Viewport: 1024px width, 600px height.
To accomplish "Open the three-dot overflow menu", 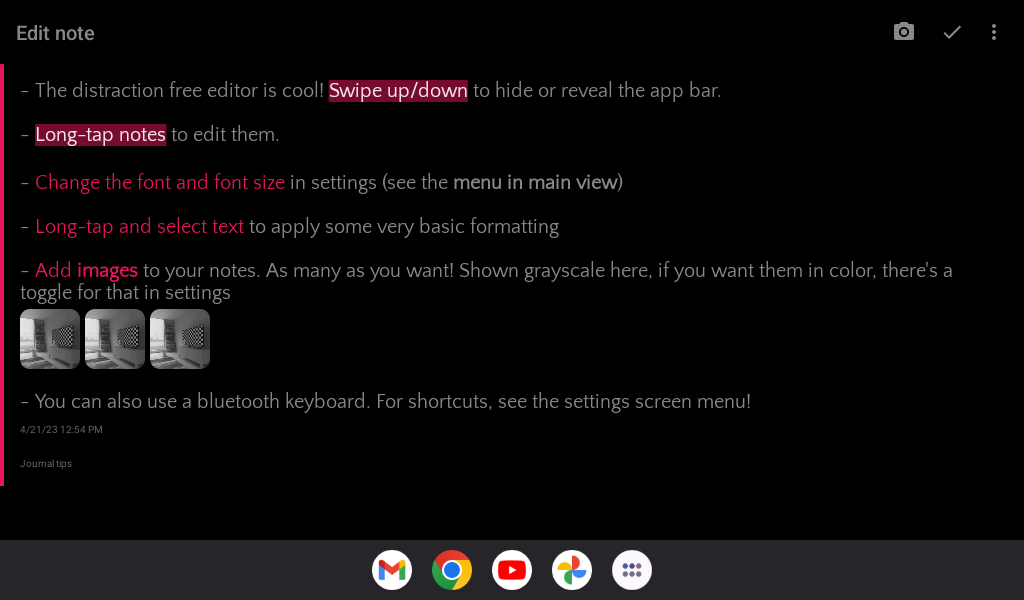I will pos(993,32).
